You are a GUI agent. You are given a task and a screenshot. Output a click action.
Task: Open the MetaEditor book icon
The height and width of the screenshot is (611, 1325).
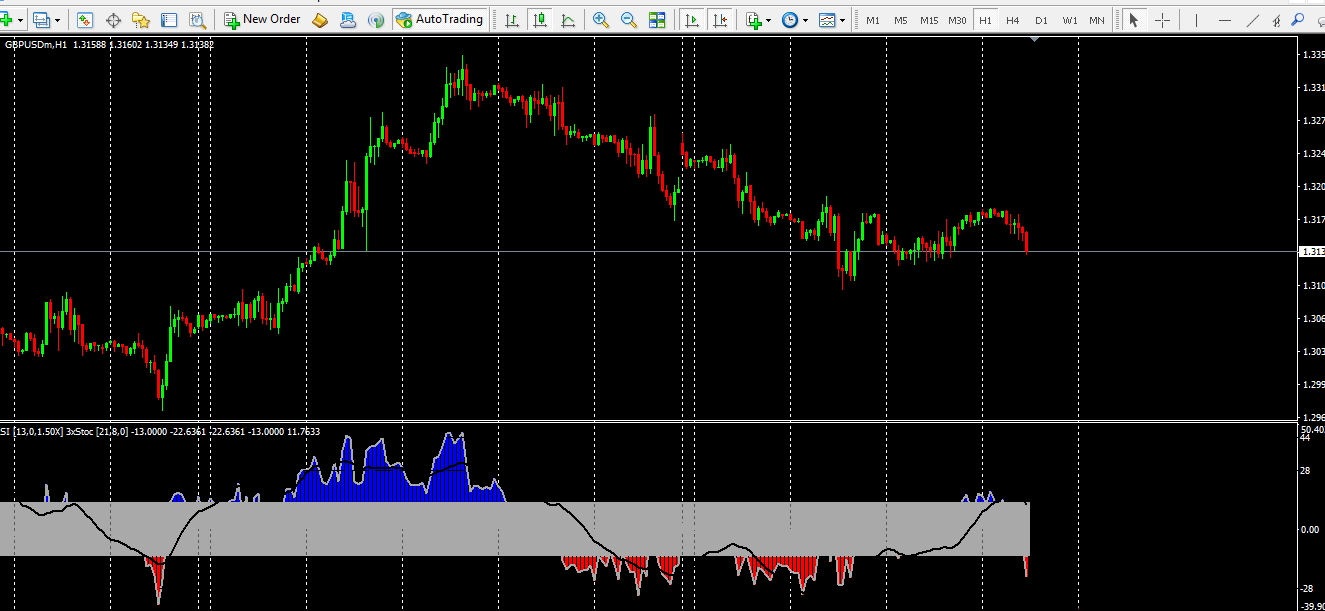pos(320,19)
